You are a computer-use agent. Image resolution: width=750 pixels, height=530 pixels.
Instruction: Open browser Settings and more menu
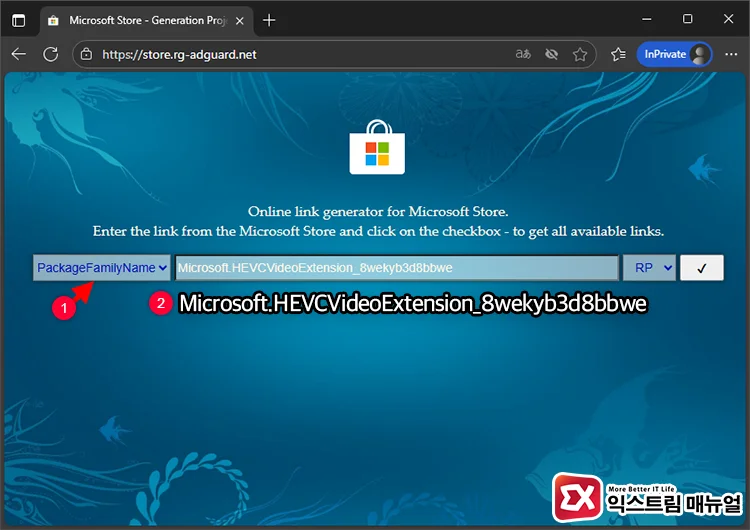coord(729,54)
